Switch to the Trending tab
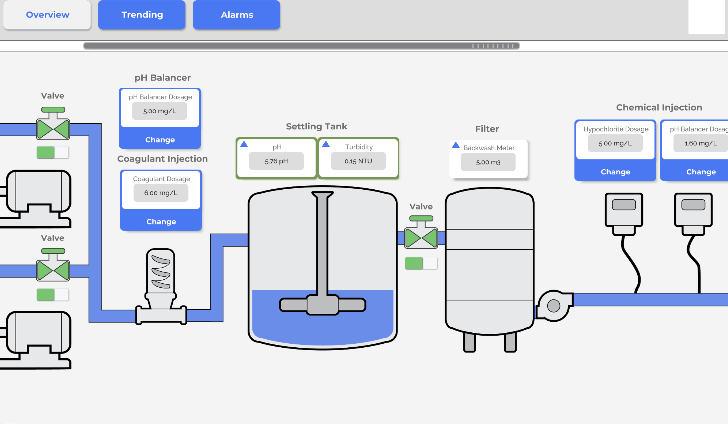The width and height of the screenshot is (728, 424). (142, 15)
